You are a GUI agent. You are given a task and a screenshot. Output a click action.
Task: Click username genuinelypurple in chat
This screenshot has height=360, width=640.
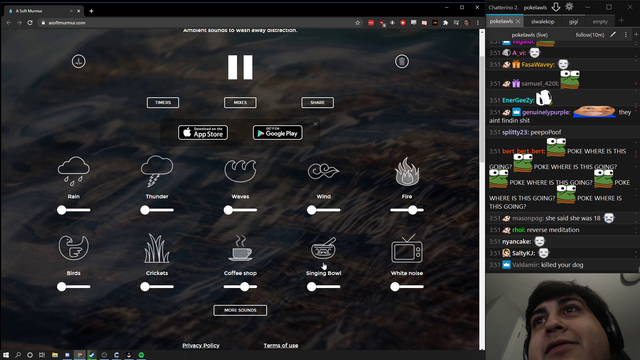pos(546,112)
